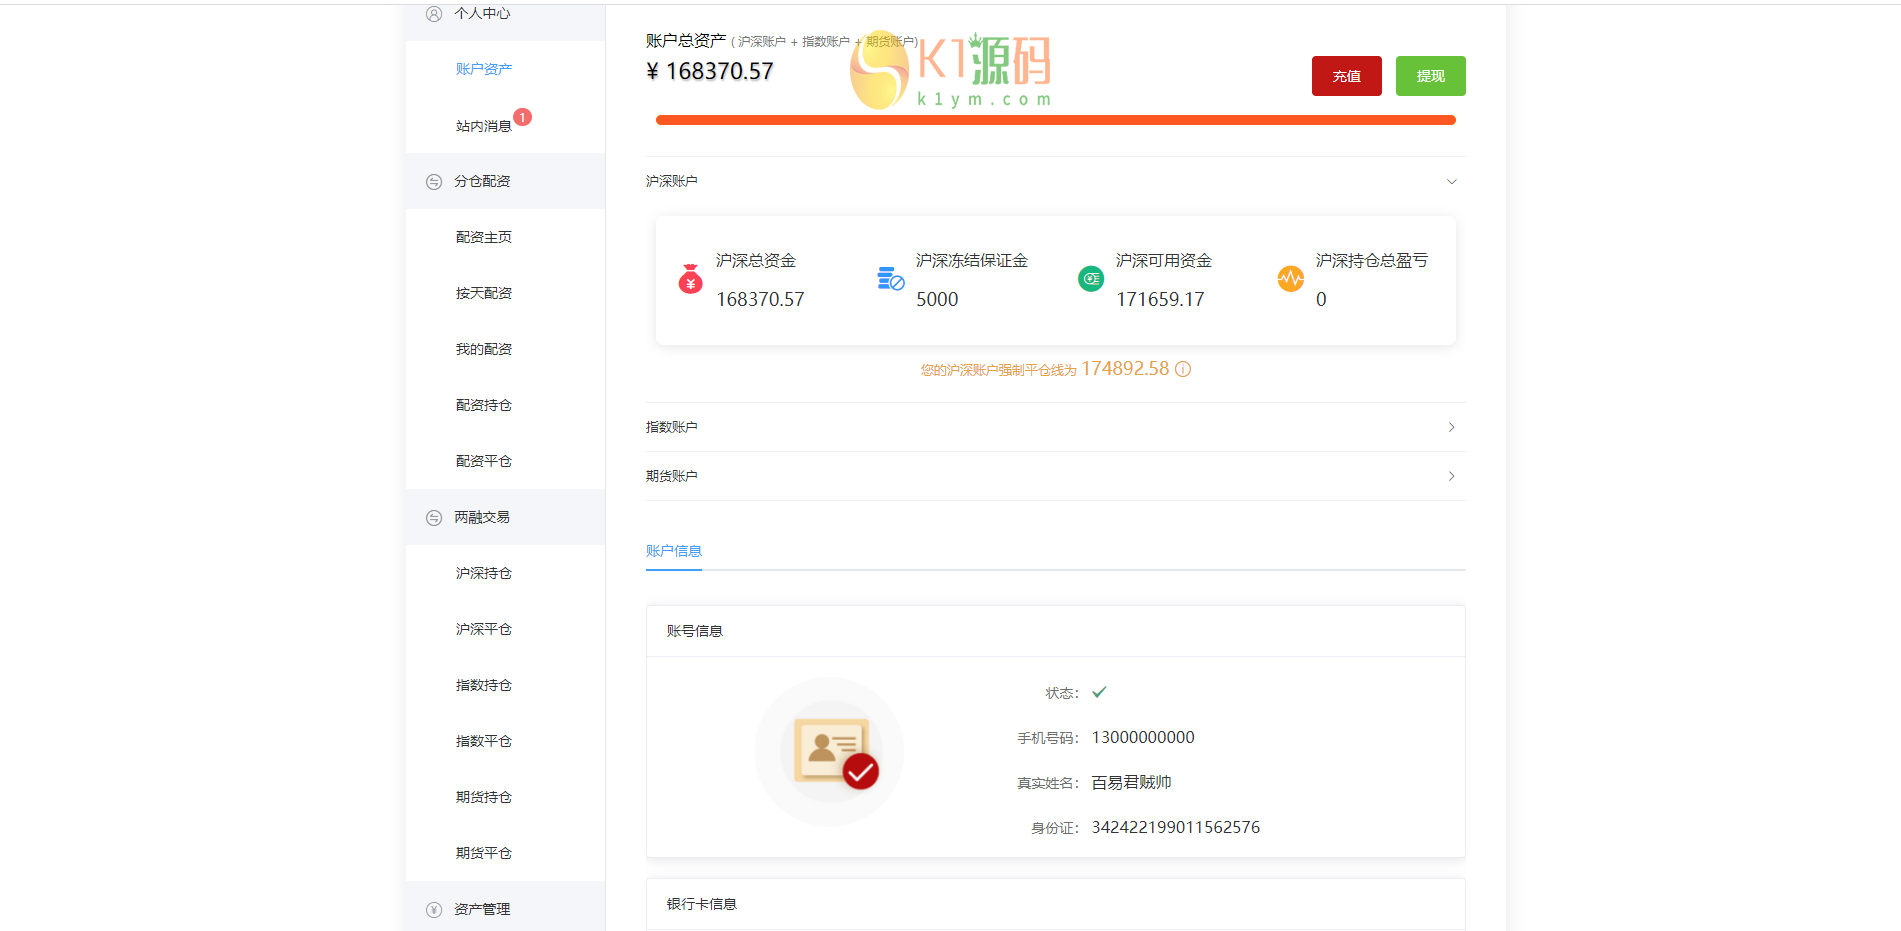Image resolution: width=1901 pixels, height=931 pixels.
Task: Click the ID number 342422199011562576
Action: 1176,827
